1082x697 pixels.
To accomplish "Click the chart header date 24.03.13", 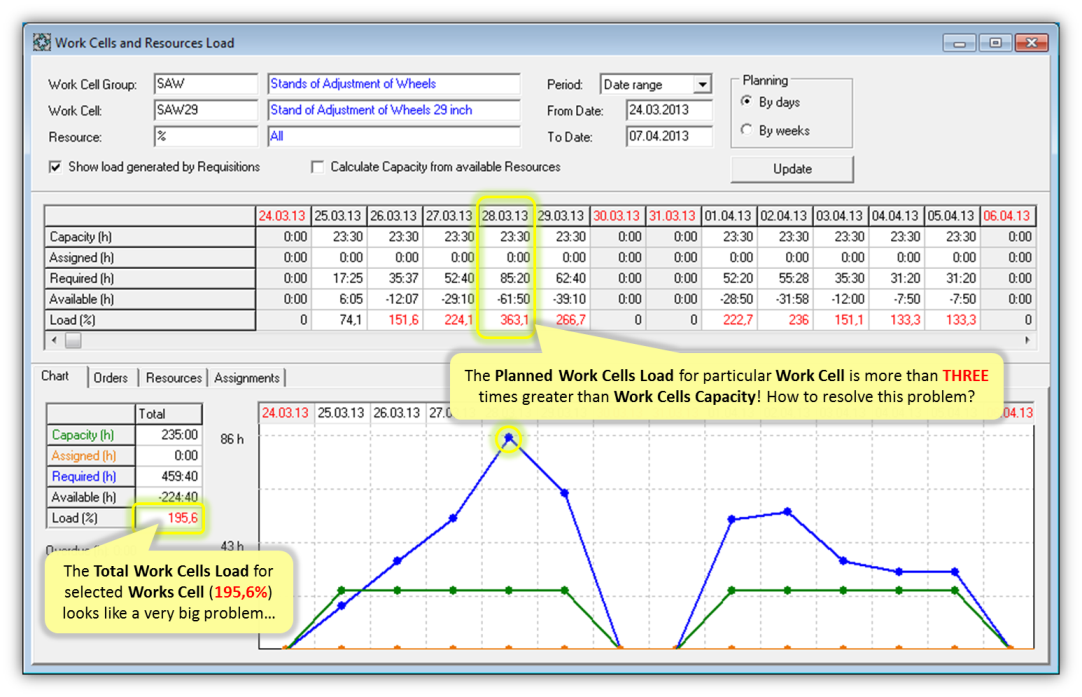I will click(285, 413).
